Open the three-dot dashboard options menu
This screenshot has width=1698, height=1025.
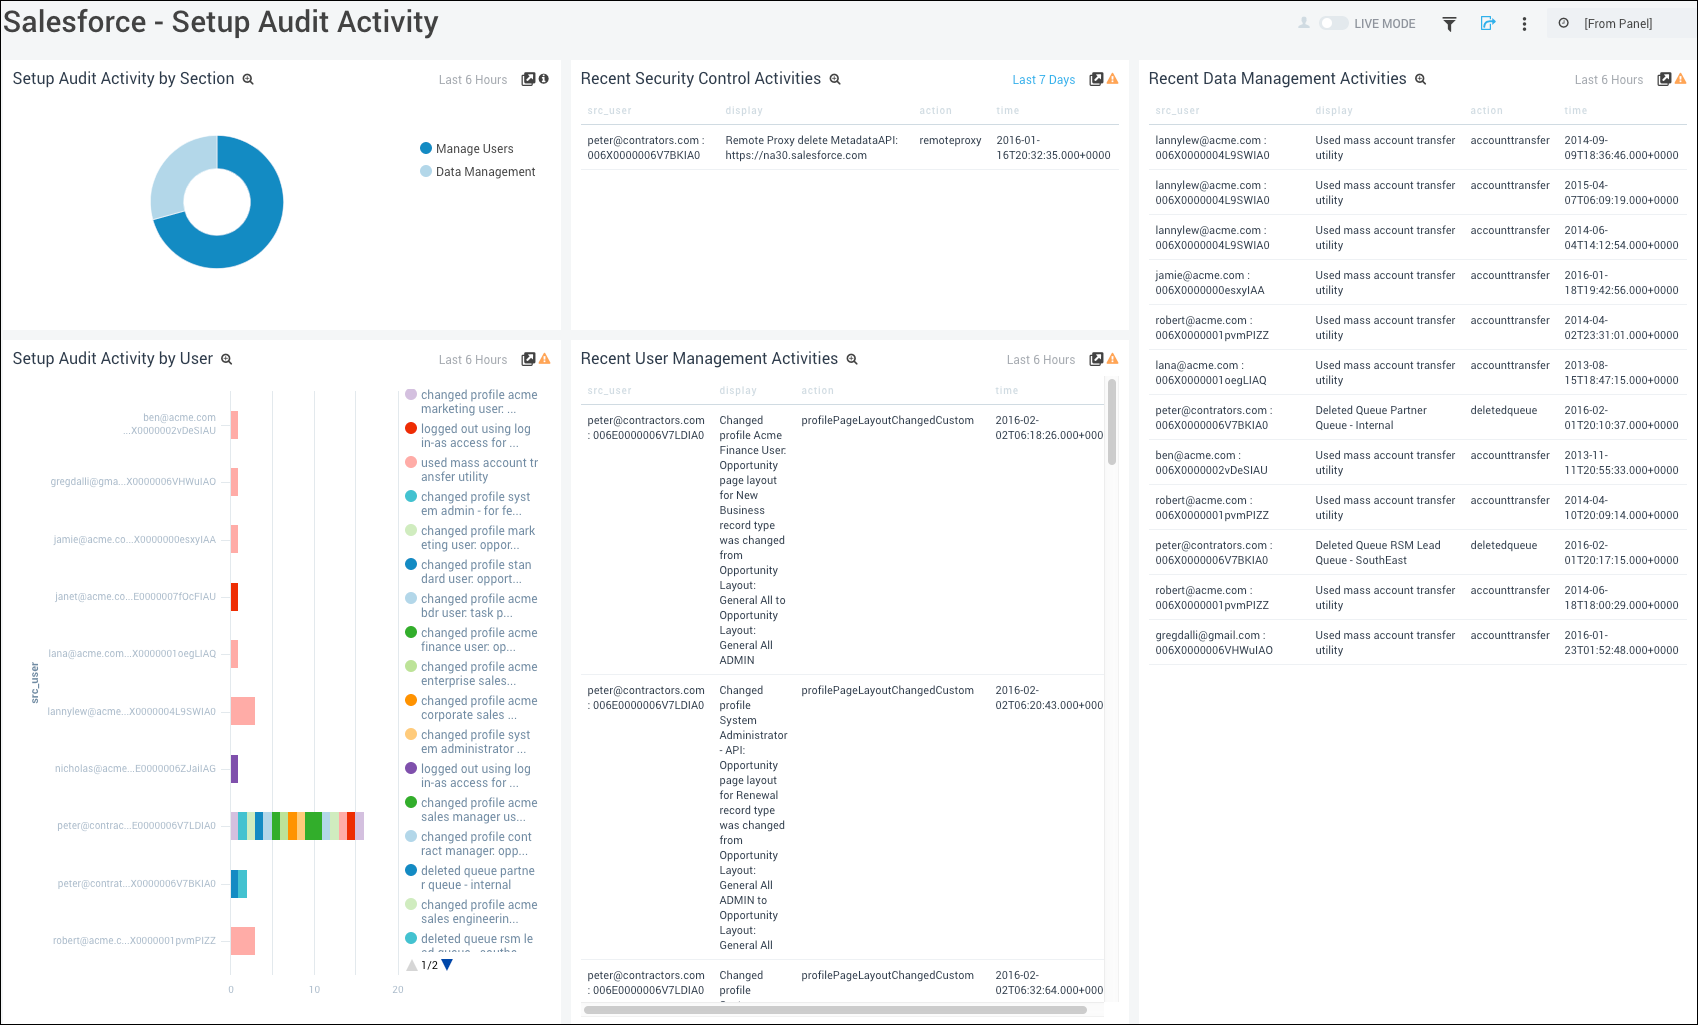coord(1524,23)
